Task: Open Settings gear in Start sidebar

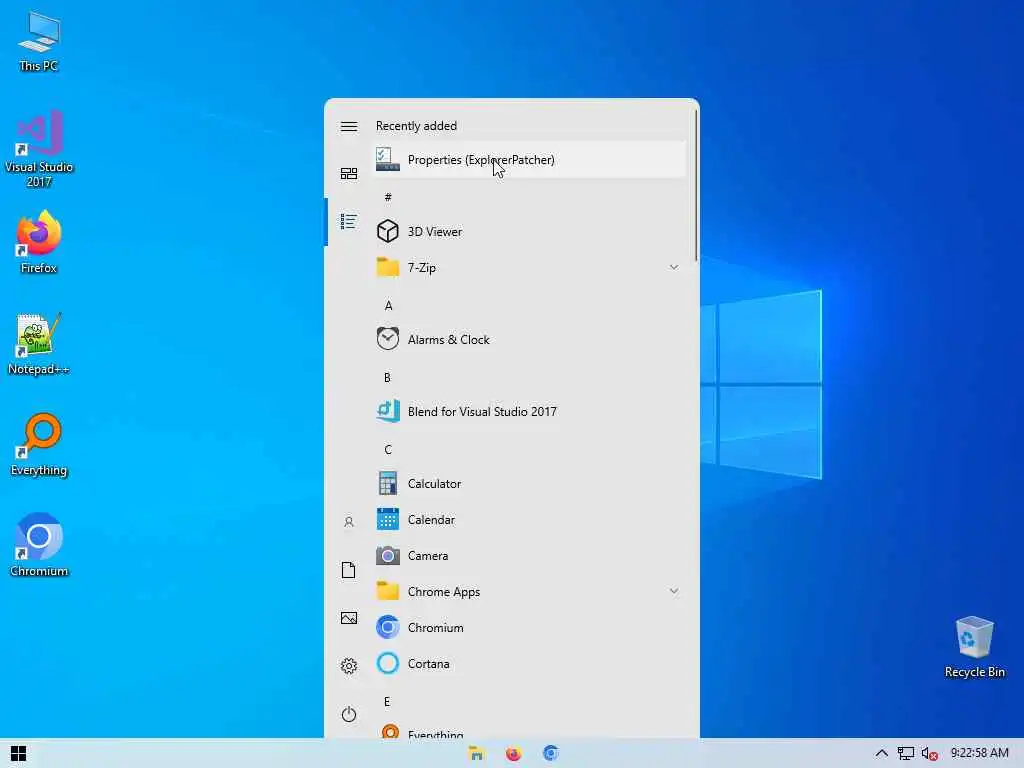Action: pyautogui.click(x=349, y=665)
